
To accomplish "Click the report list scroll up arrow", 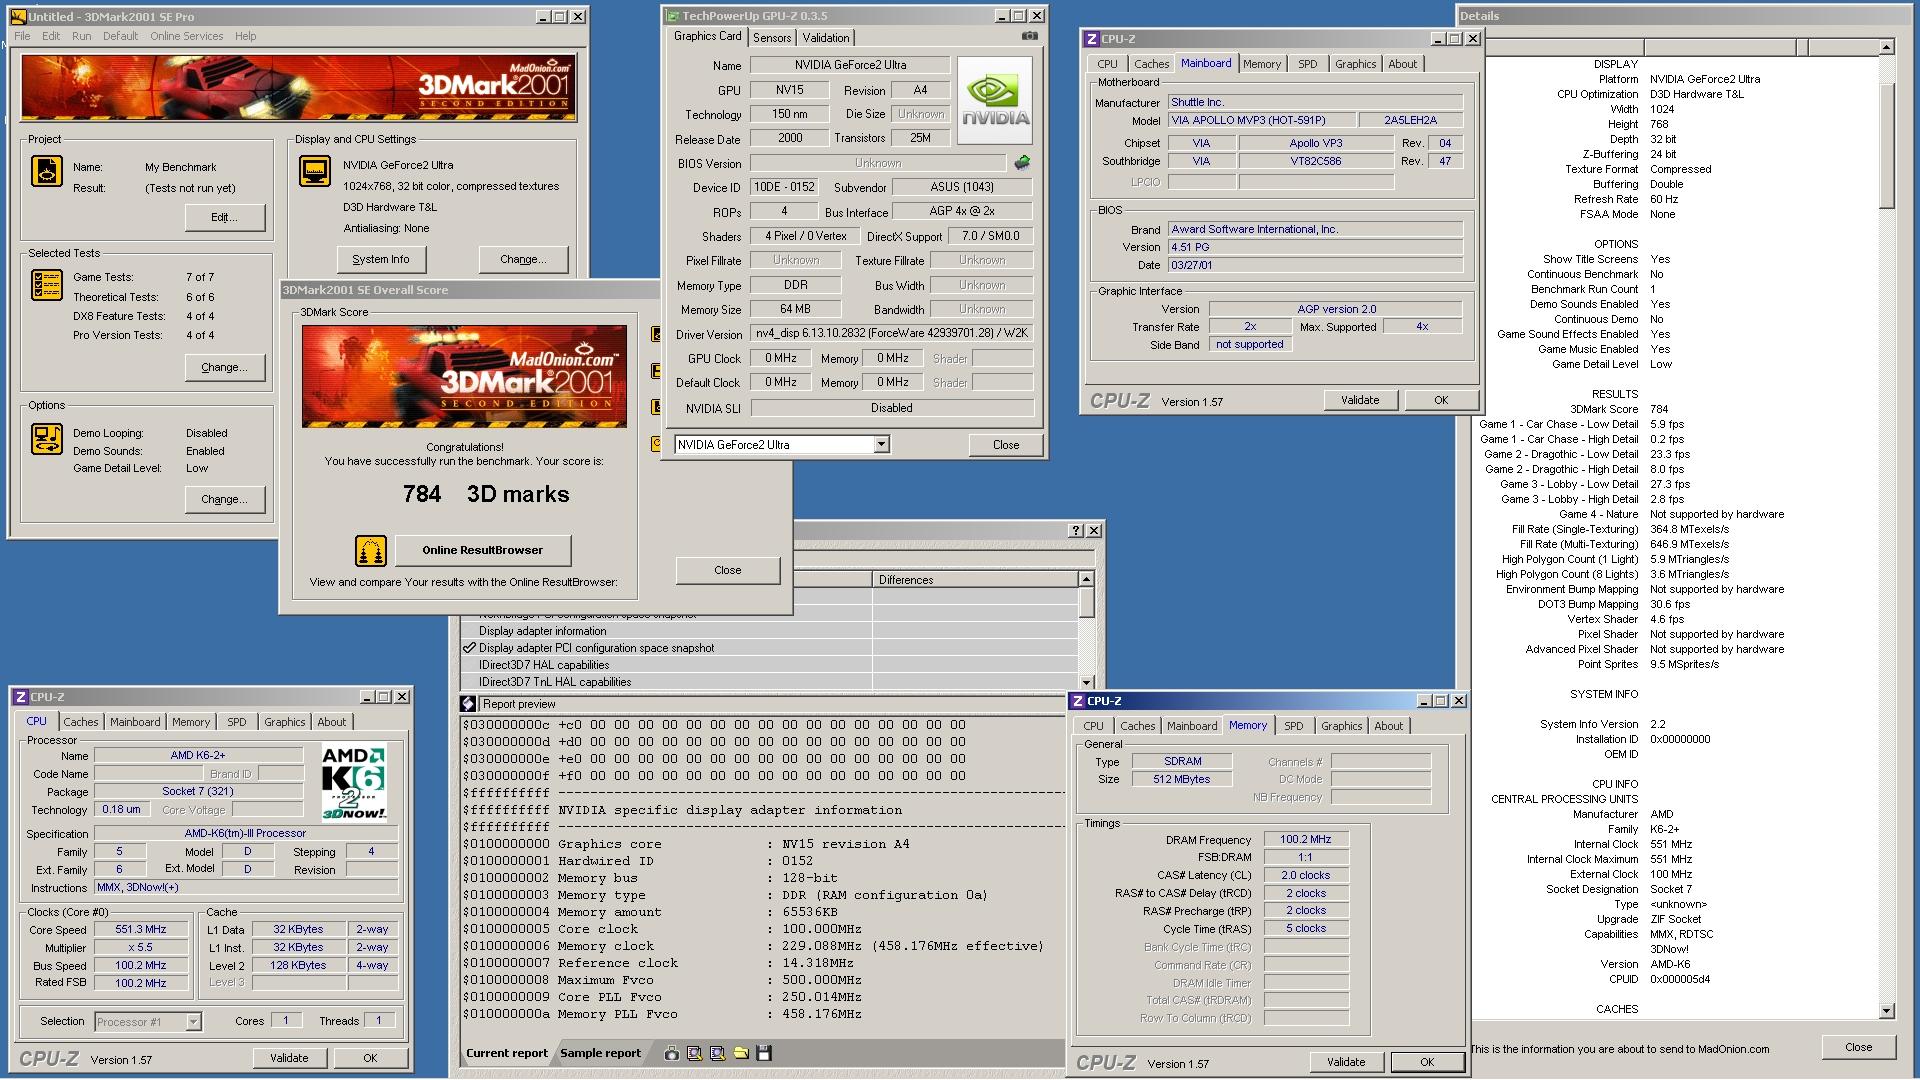I will [x=1086, y=579].
